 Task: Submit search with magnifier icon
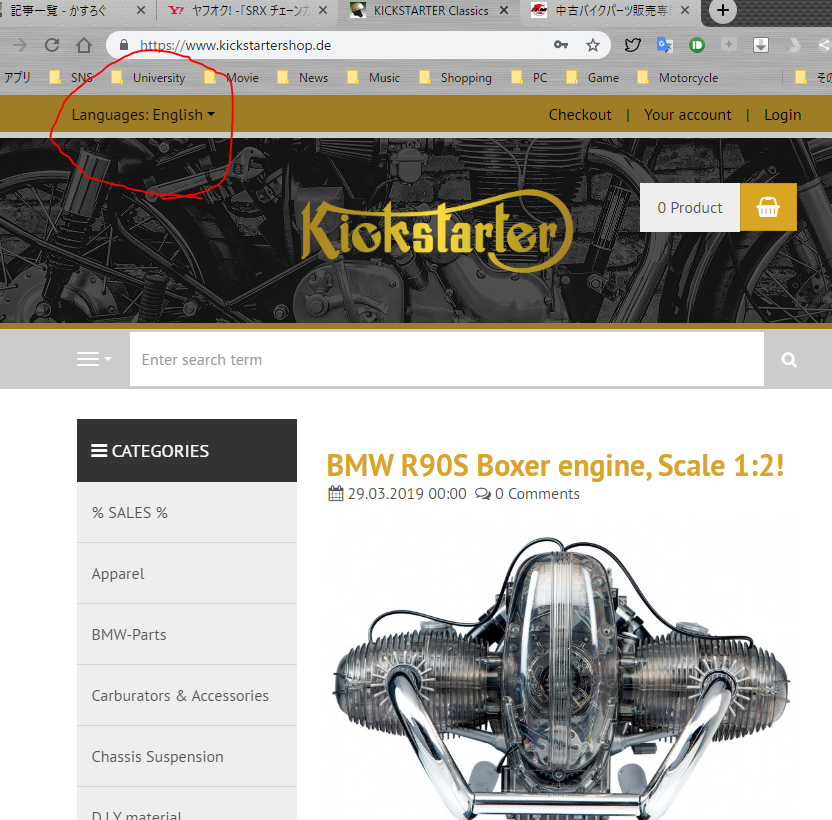pyautogui.click(x=789, y=360)
